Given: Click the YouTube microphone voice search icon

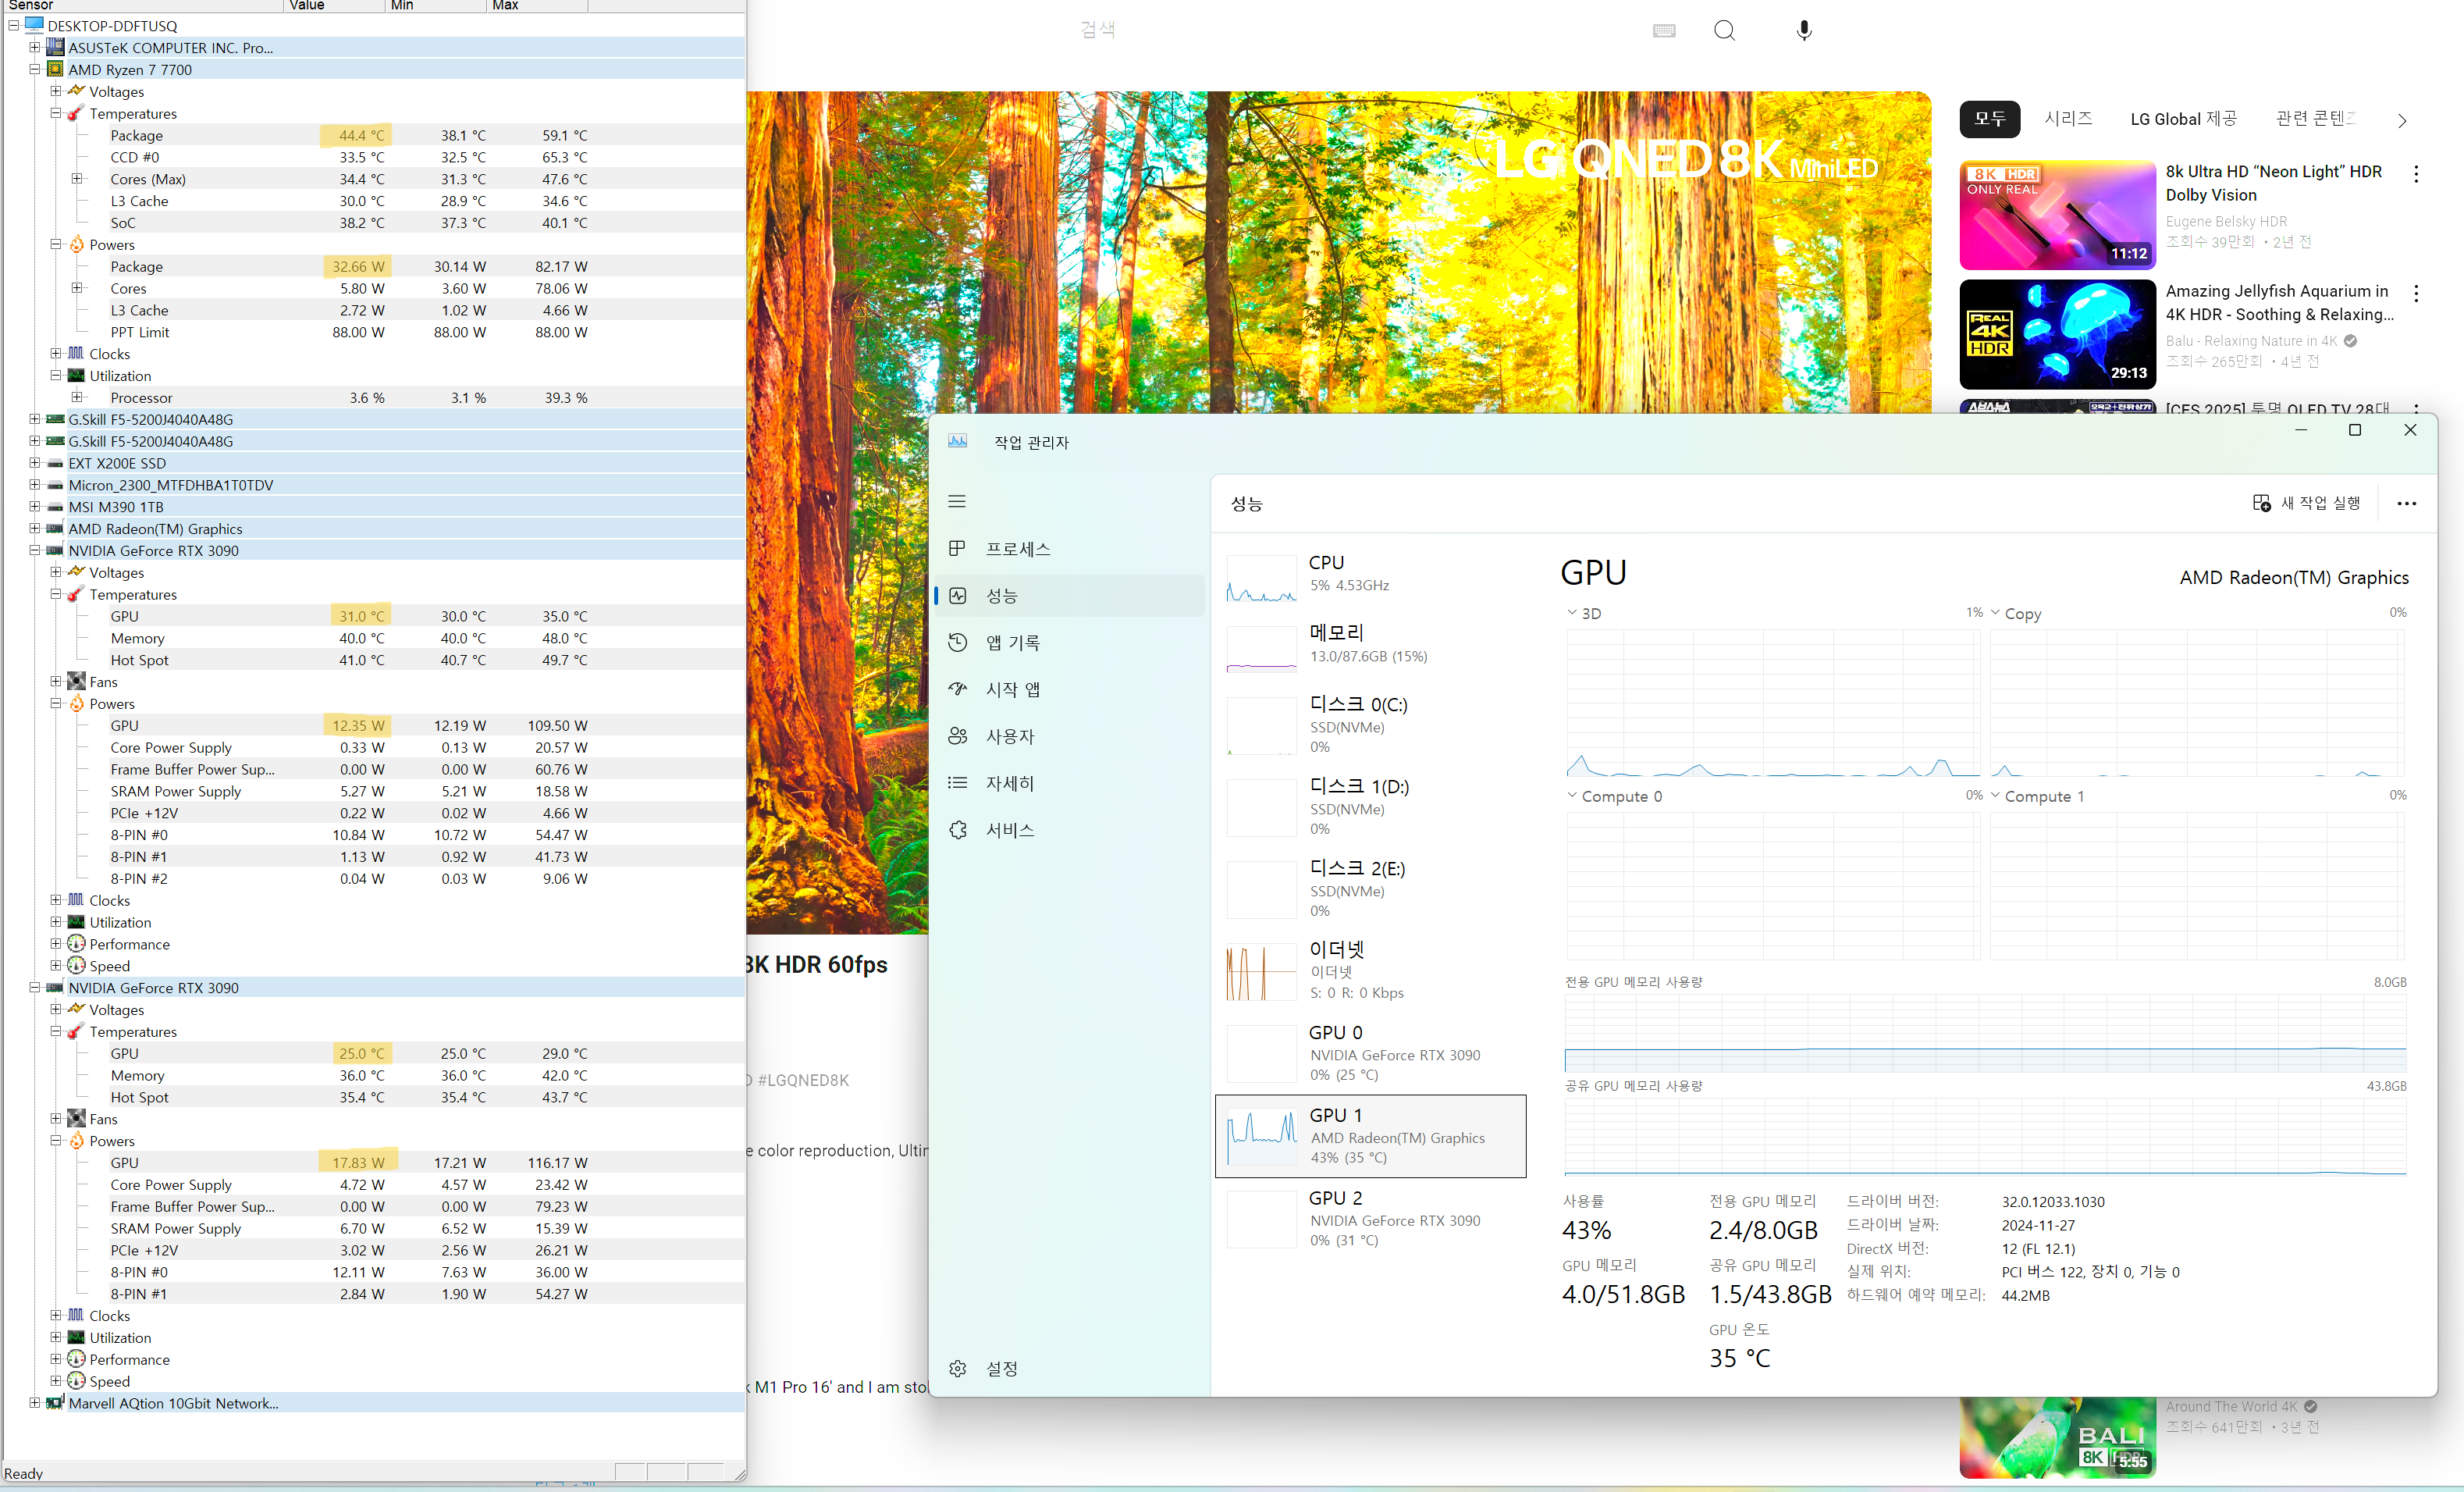Looking at the screenshot, I should (1804, 30).
